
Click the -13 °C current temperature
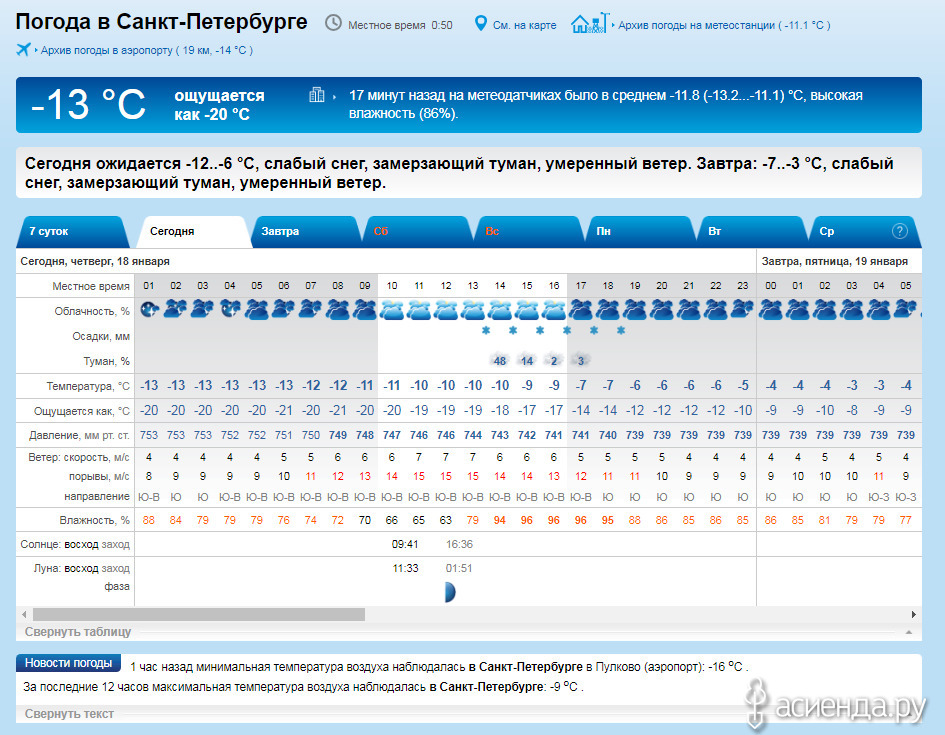coord(88,104)
